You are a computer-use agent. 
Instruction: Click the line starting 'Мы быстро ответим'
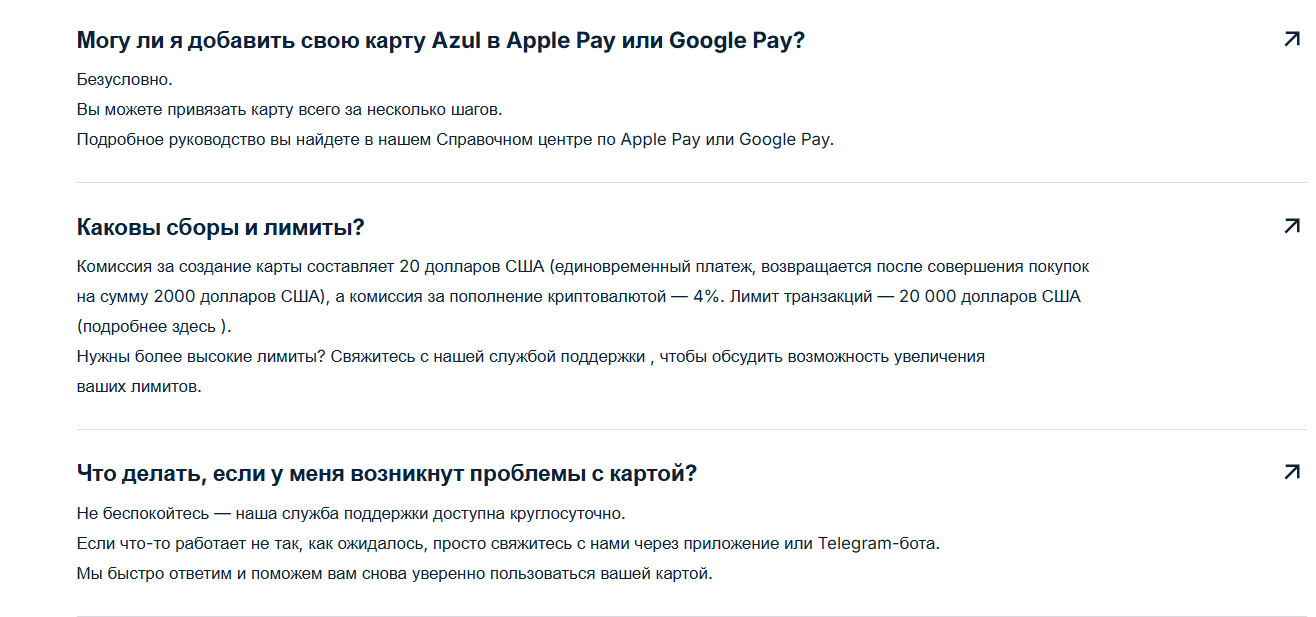(394, 574)
